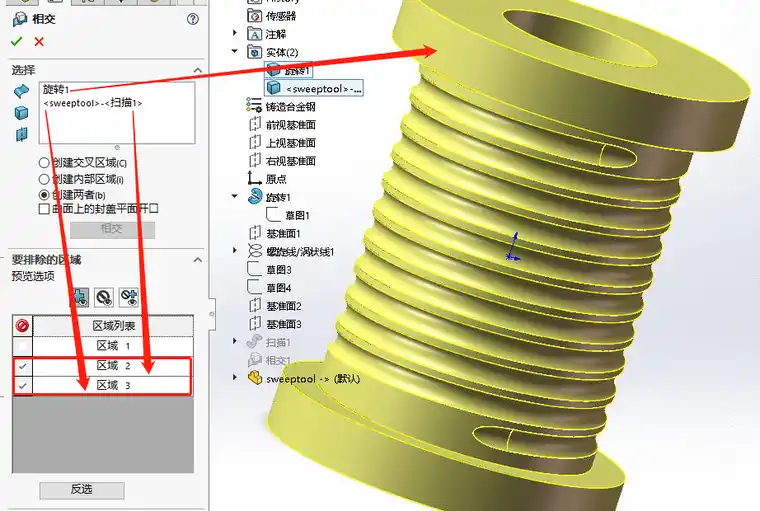
Task: Collapse the 选择 section chevron
Action: click(x=198, y=70)
